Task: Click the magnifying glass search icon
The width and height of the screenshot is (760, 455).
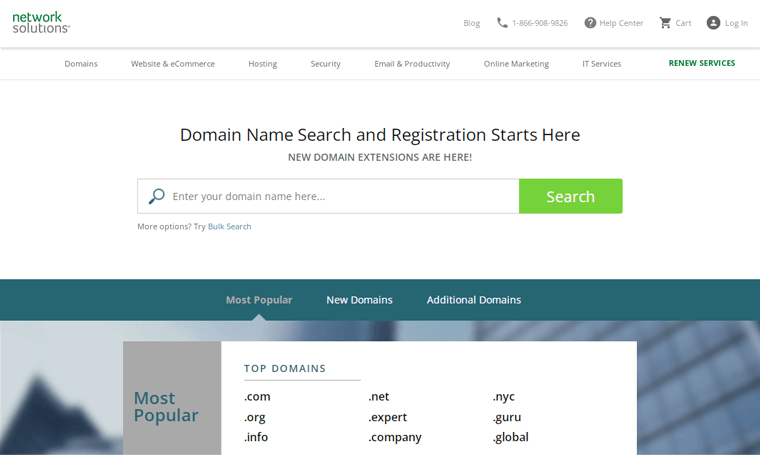Action: pos(157,196)
